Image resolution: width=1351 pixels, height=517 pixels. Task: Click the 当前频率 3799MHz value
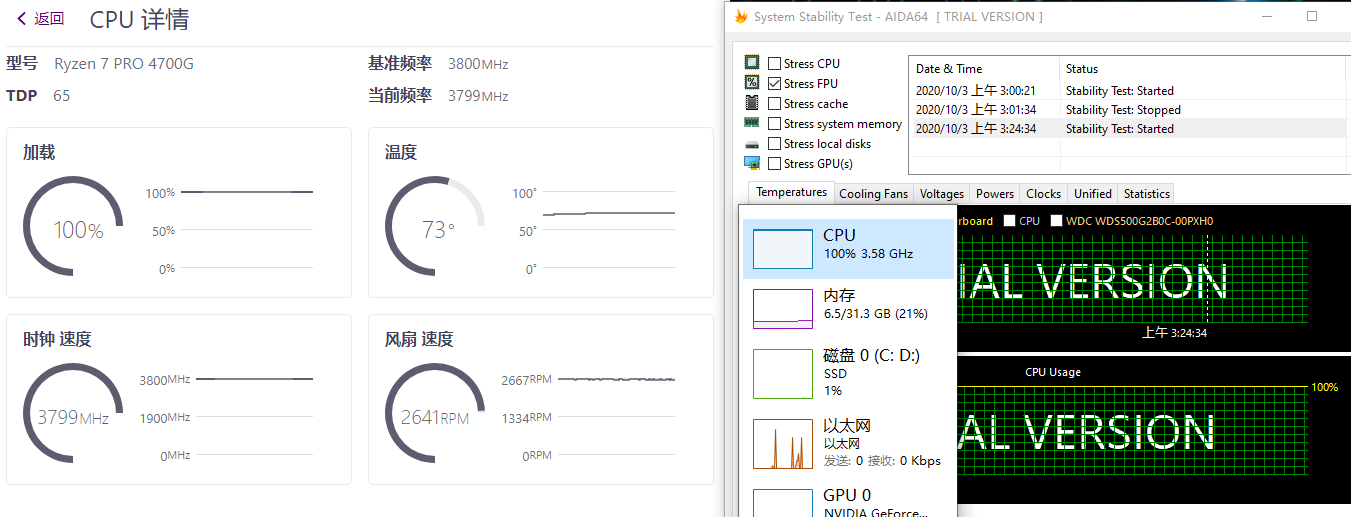tap(478, 96)
